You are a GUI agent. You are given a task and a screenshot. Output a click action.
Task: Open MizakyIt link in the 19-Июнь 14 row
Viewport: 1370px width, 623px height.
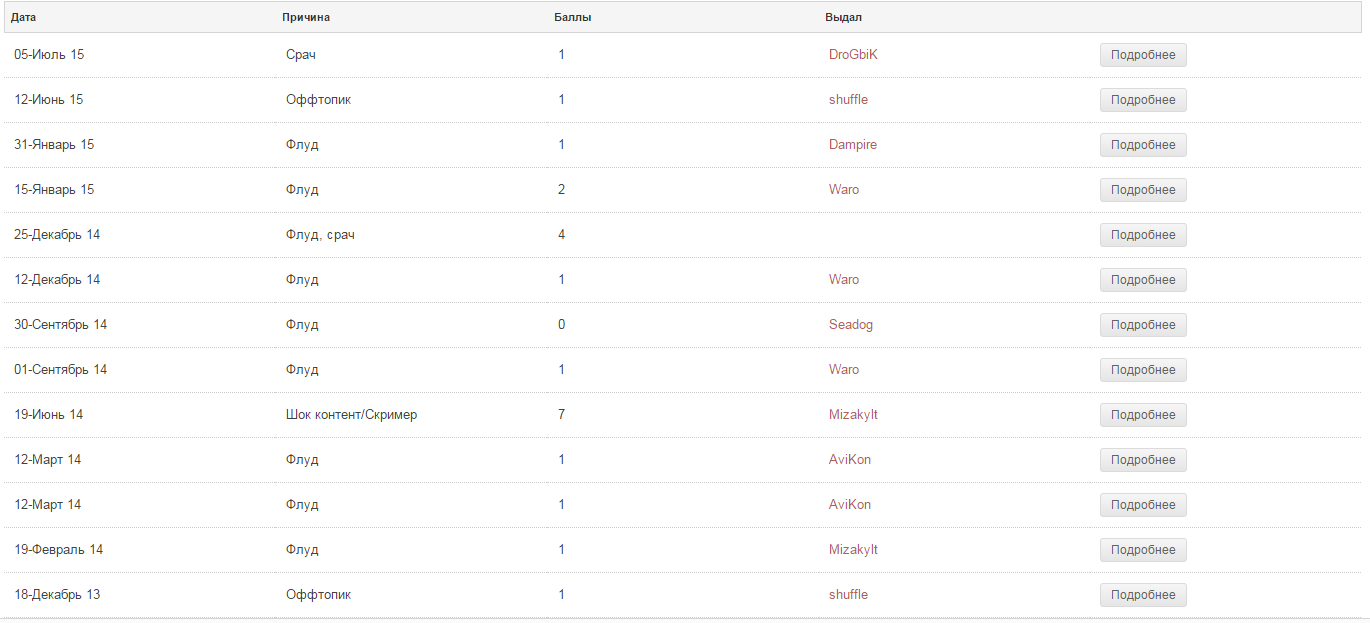853,415
